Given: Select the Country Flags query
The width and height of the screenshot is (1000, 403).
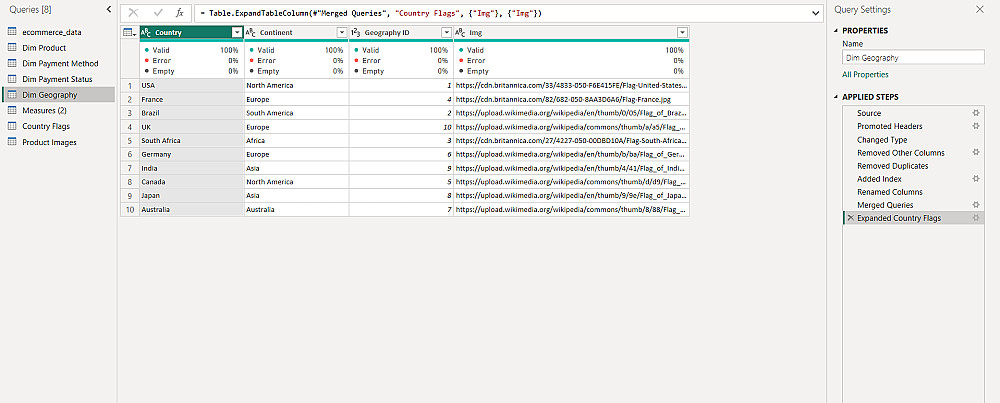Looking at the screenshot, I should click(x=44, y=126).
